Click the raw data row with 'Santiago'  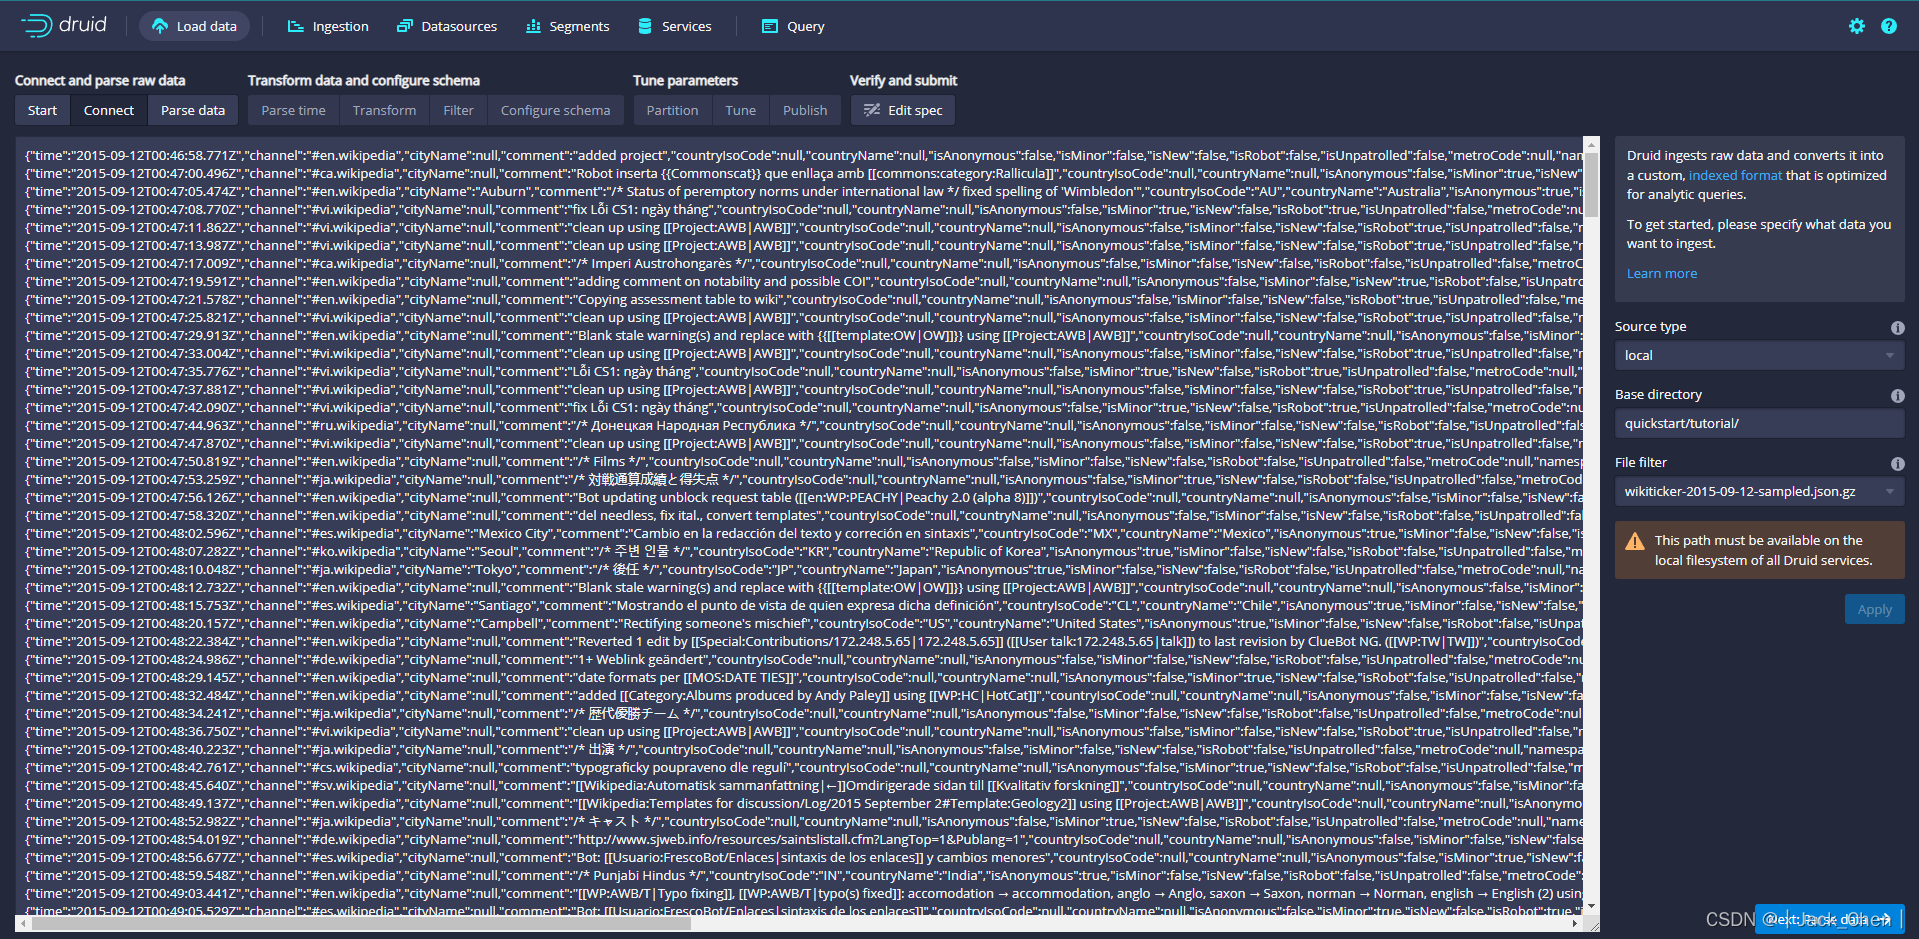[x=803, y=605]
